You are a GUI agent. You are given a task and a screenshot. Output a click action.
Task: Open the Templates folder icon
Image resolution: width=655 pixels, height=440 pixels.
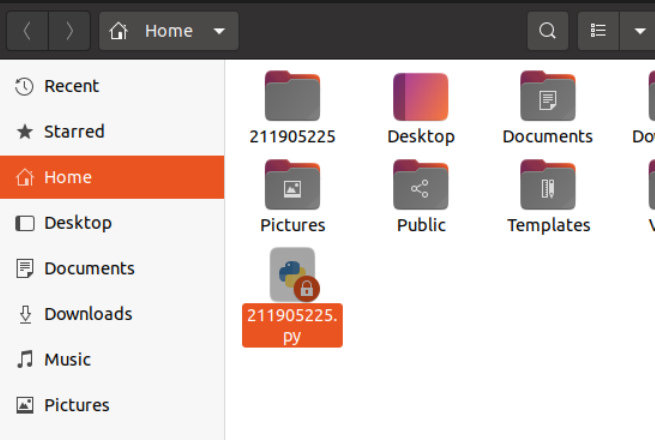coord(547,186)
